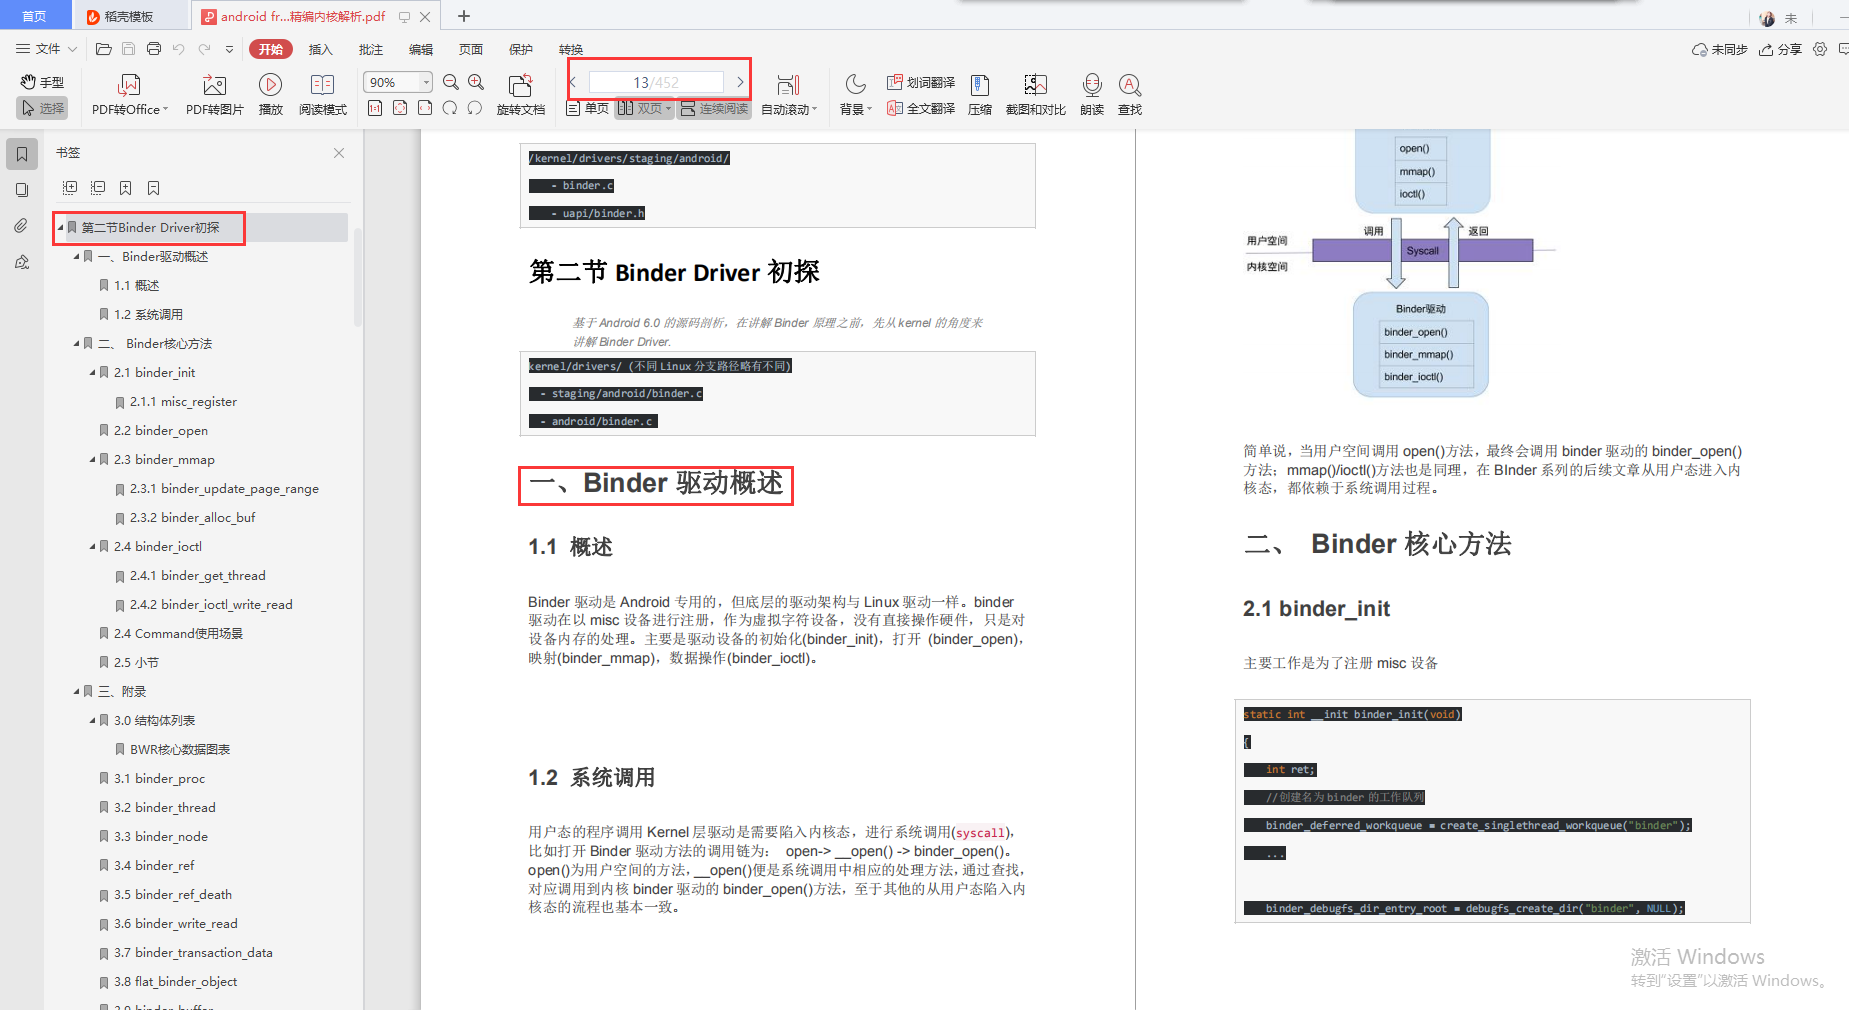This screenshot has height=1010, width=1849.
Task: Open the attachments panel in the sidebar
Action: pyautogui.click(x=22, y=225)
